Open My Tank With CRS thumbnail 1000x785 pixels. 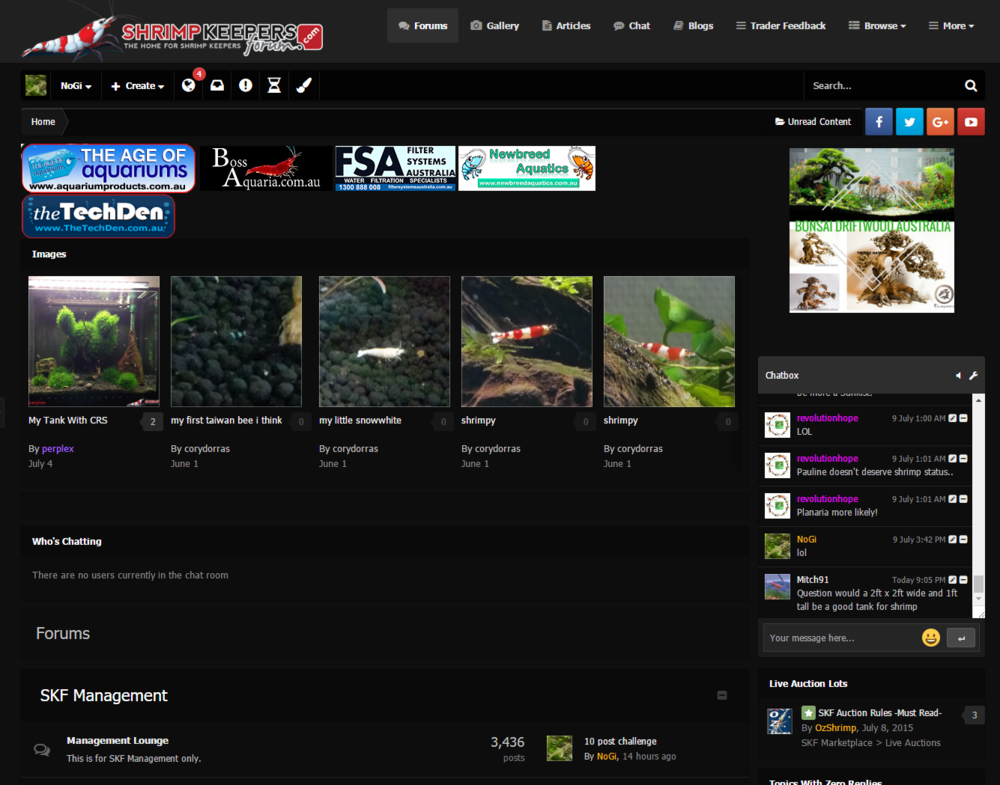pyautogui.click(x=94, y=341)
